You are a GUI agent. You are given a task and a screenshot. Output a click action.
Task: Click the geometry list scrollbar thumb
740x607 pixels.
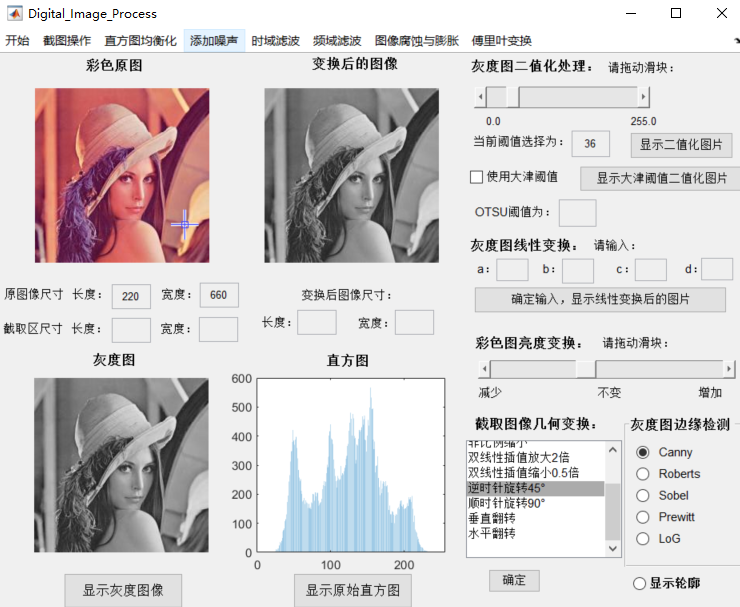(613, 512)
